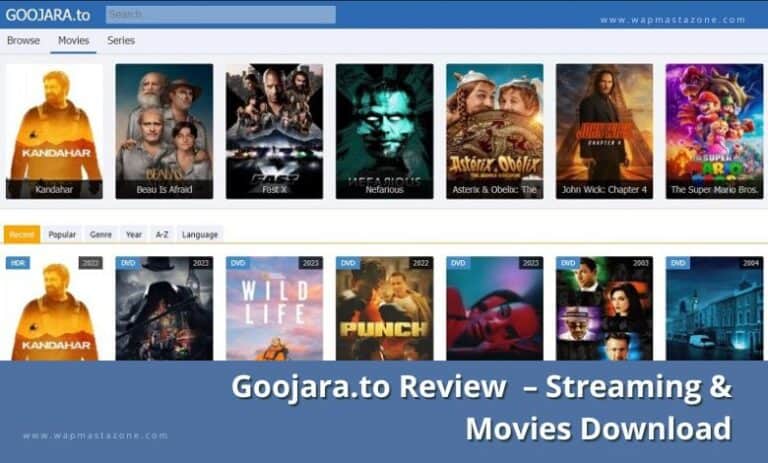Focus the Search input field
This screenshot has width=768, height=463.
[220, 15]
